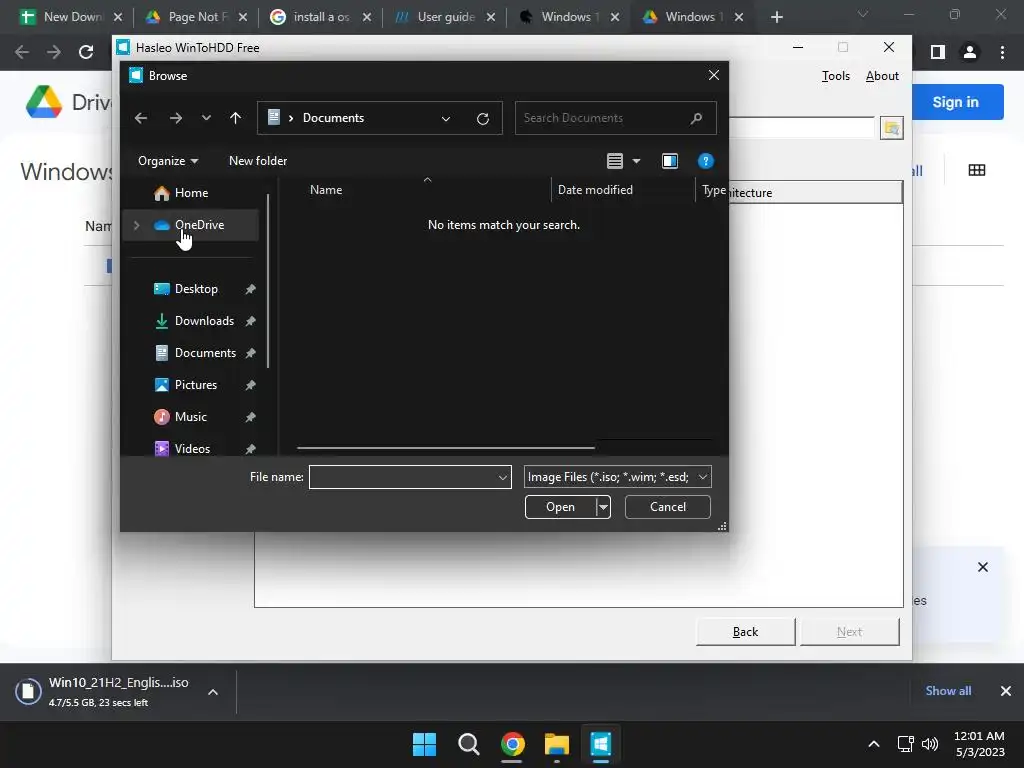1024x768 pixels.
Task: Expand Win10 iso download options chevron
Action: (213, 692)
